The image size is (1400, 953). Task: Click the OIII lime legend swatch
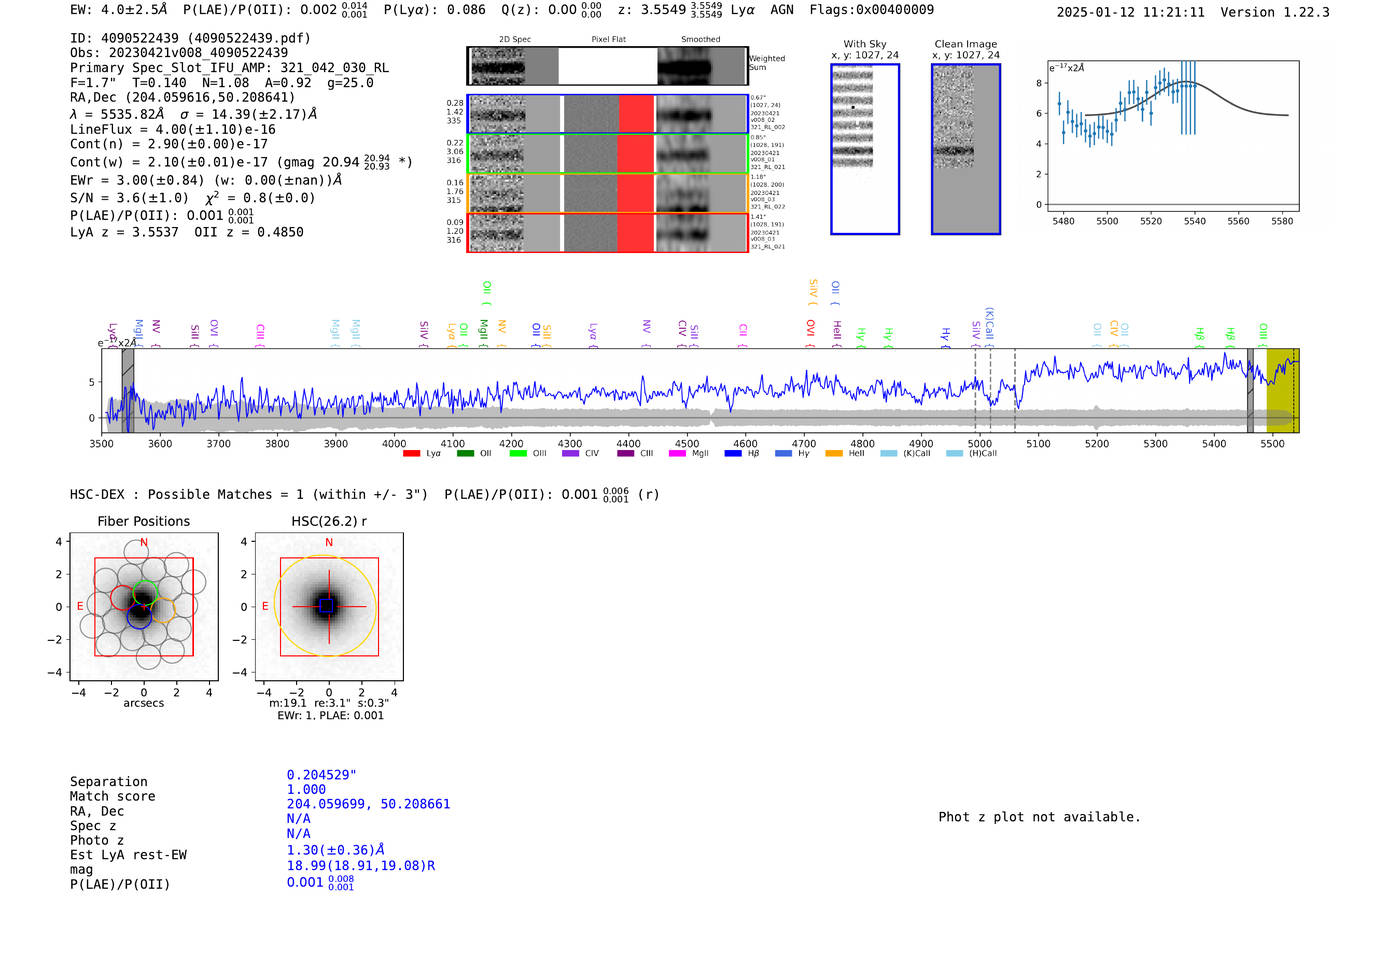click(518, 453)
